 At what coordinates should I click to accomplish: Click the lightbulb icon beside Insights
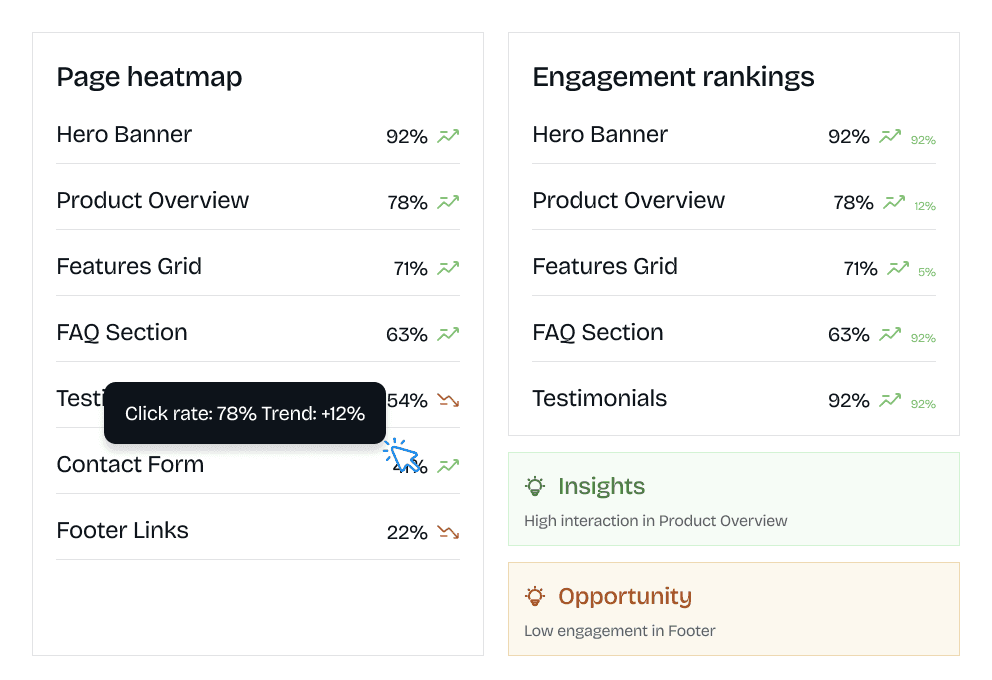[x=535, y=487]
